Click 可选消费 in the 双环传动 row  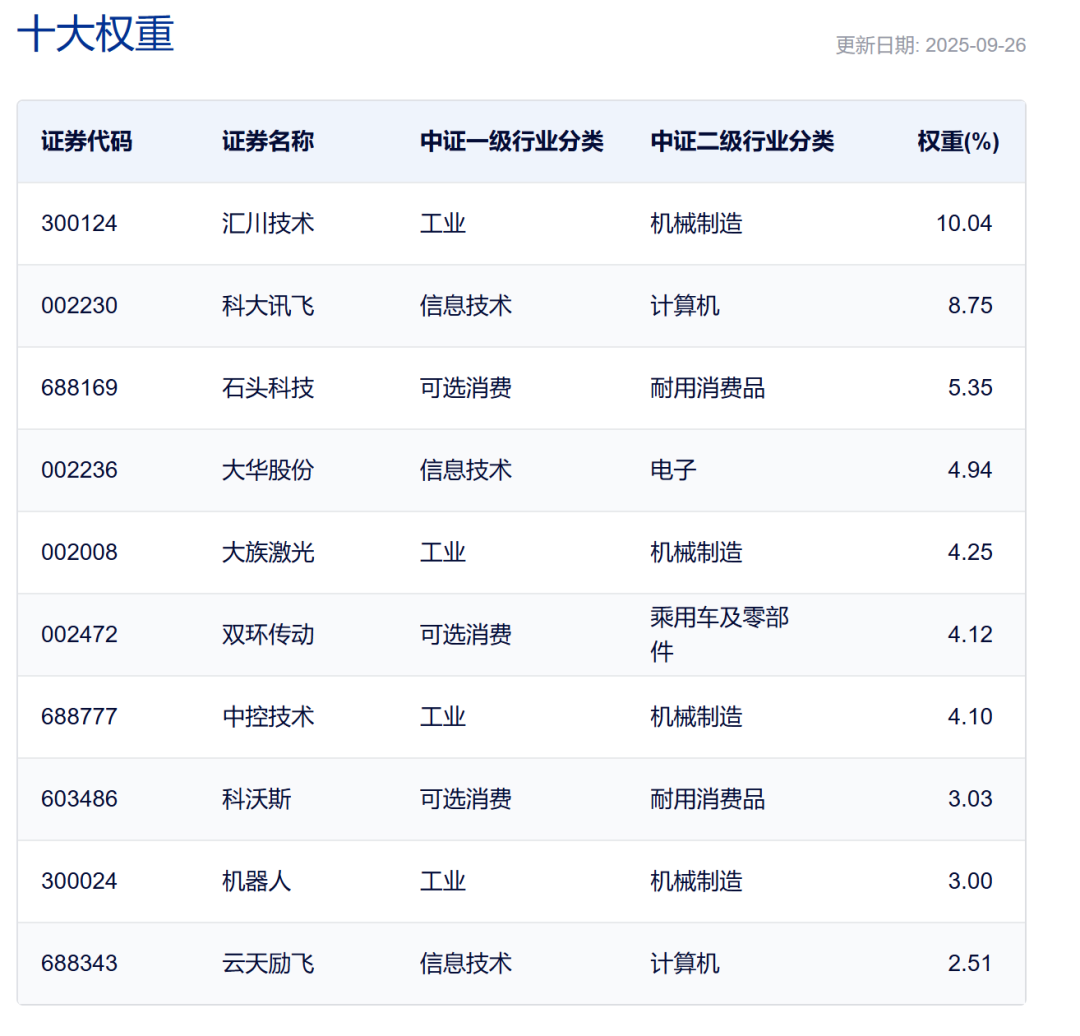pos(466,634)
